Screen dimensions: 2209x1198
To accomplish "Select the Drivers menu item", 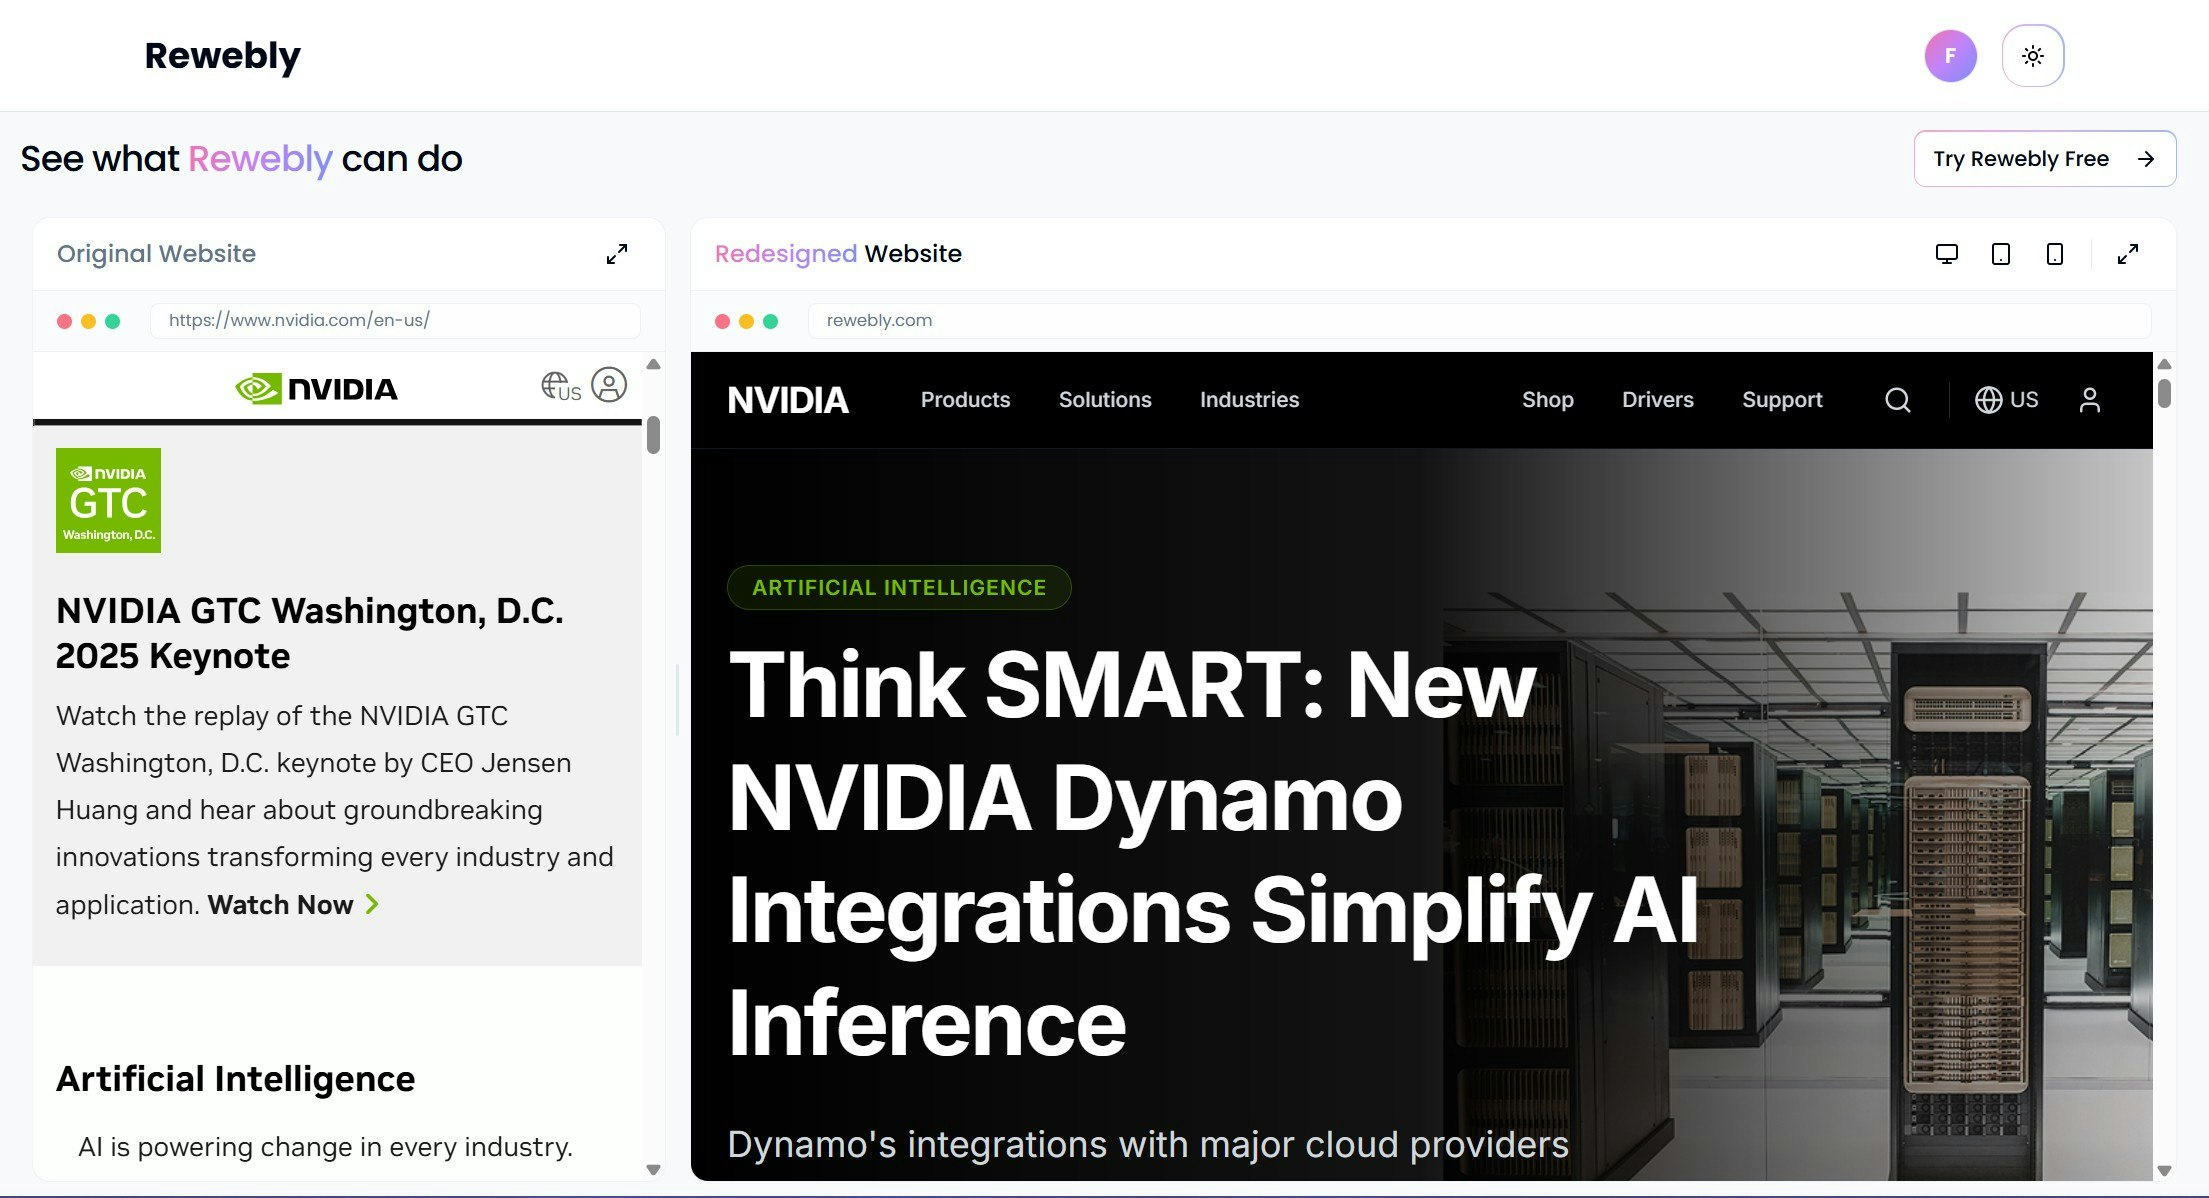I will (1657, 400).
